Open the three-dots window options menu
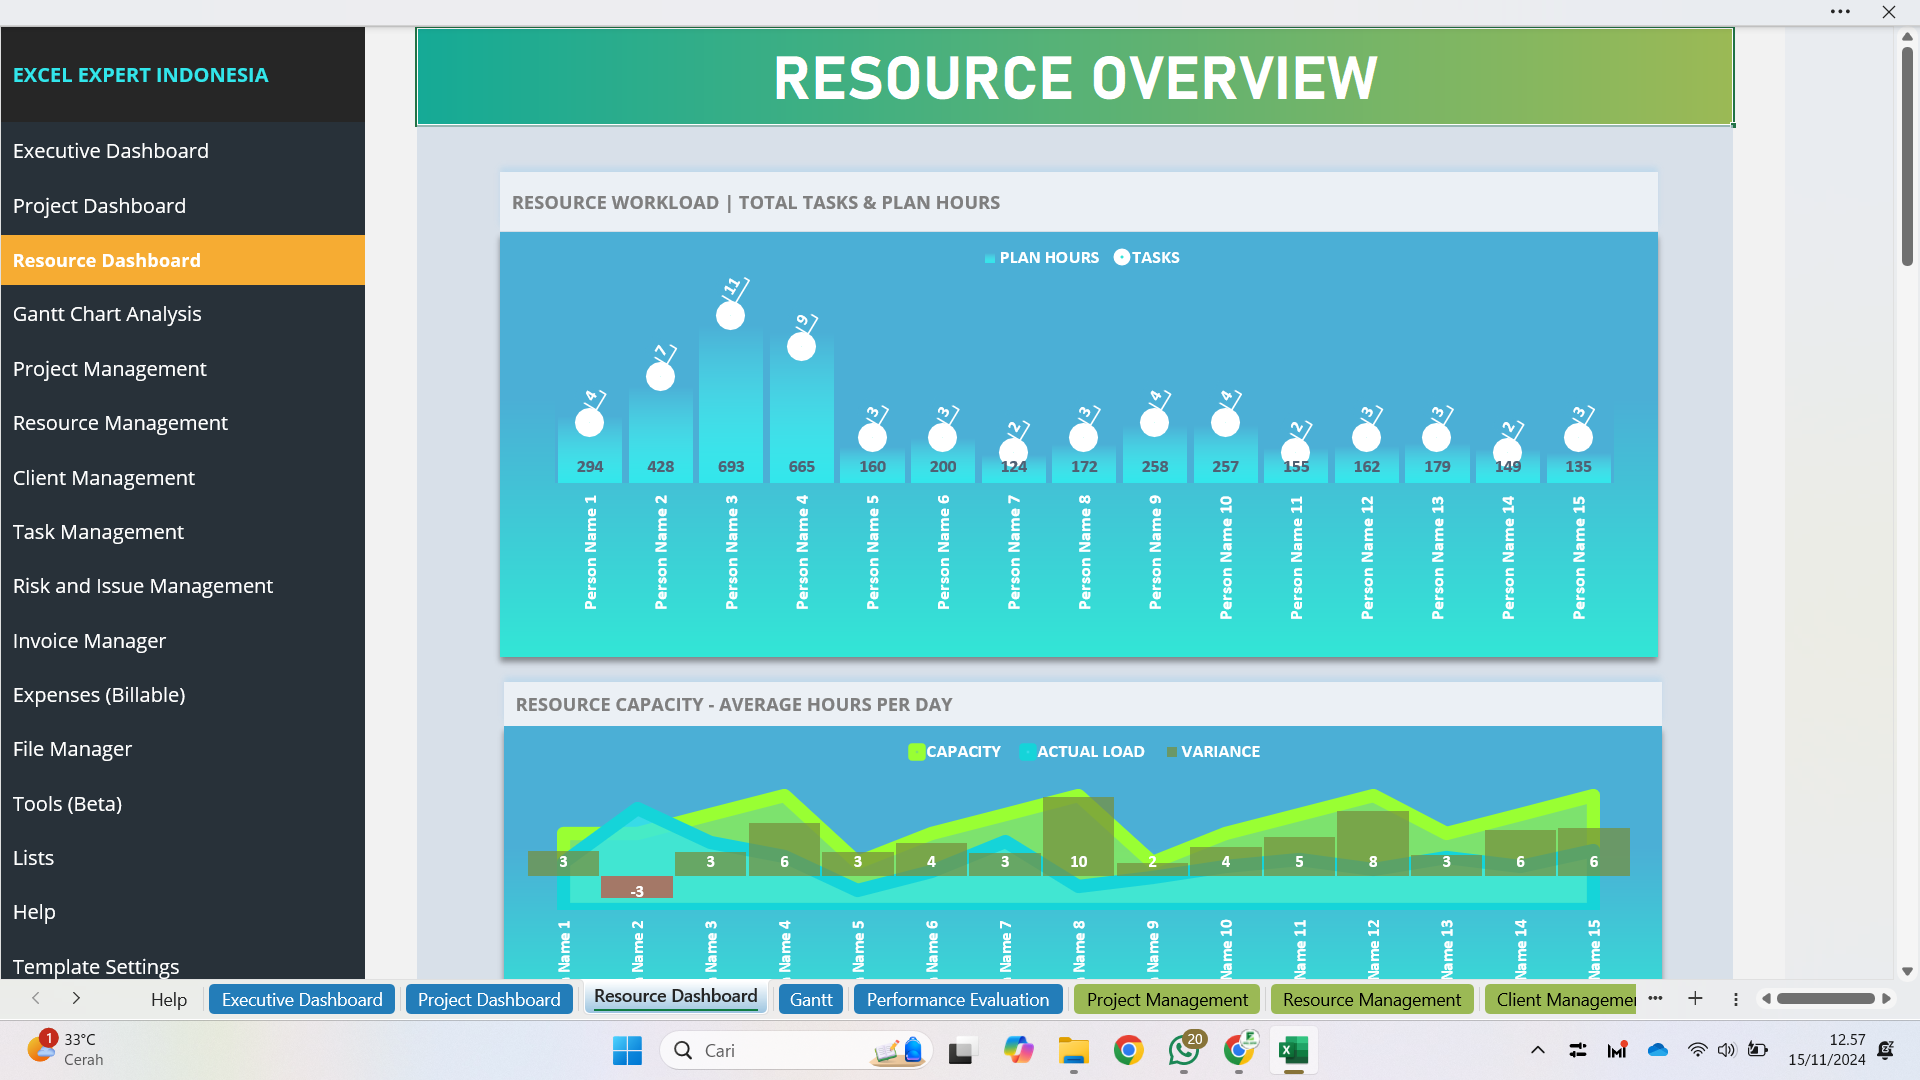 (x=1840, y=12)
